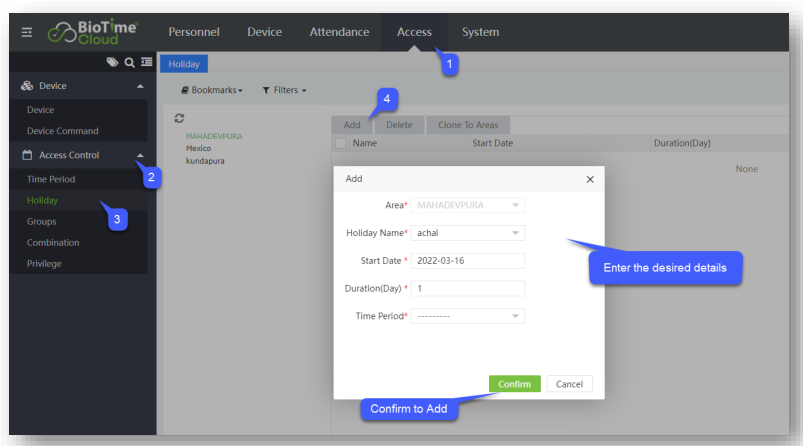
Task: Expand the Holiday Name dropdown
Action: tap(468, 233)
